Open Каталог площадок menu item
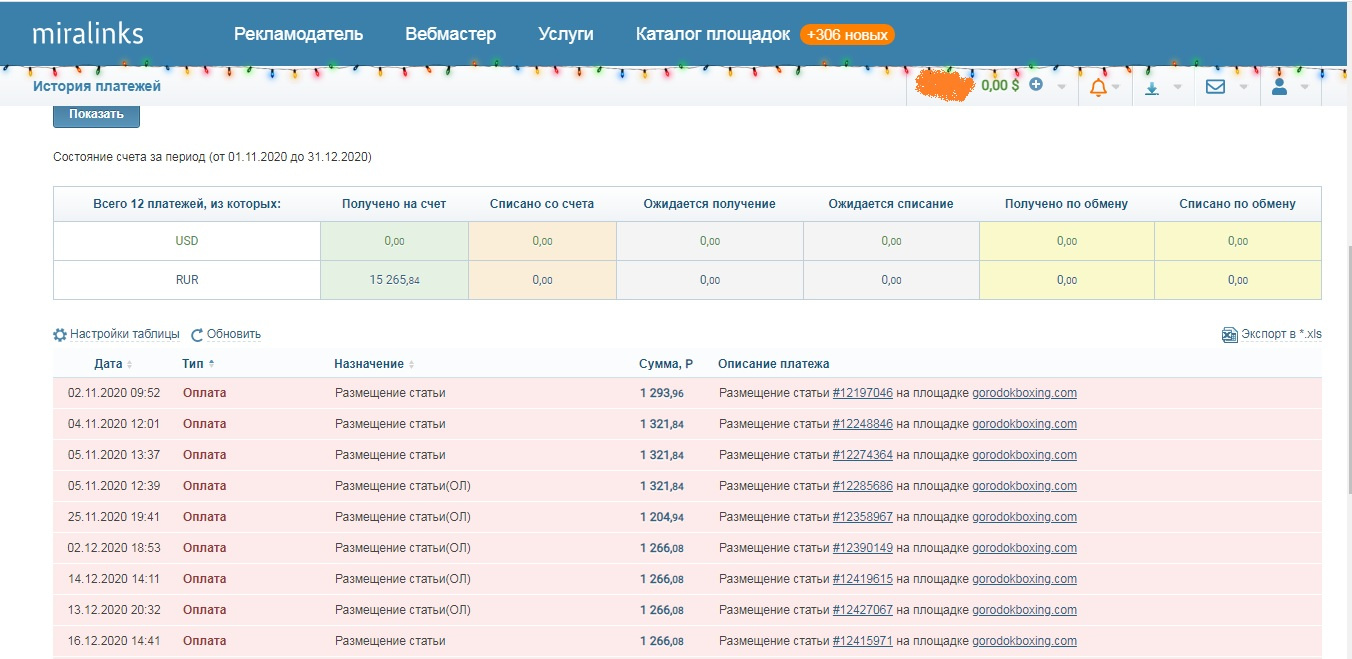The width and height of the screenshot is (1352, 659). click(713, 34)
